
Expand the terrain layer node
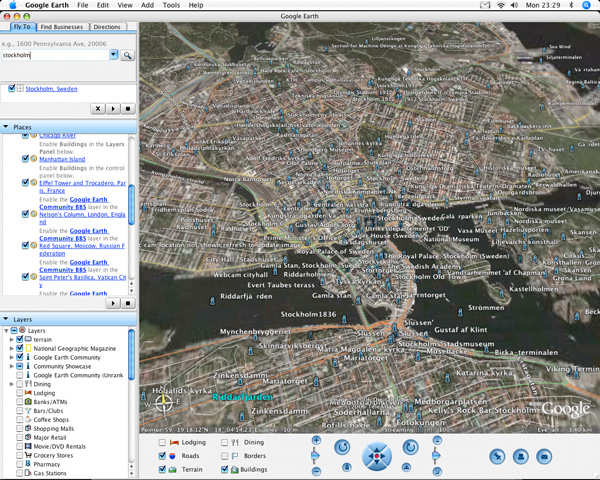(12, 340)
